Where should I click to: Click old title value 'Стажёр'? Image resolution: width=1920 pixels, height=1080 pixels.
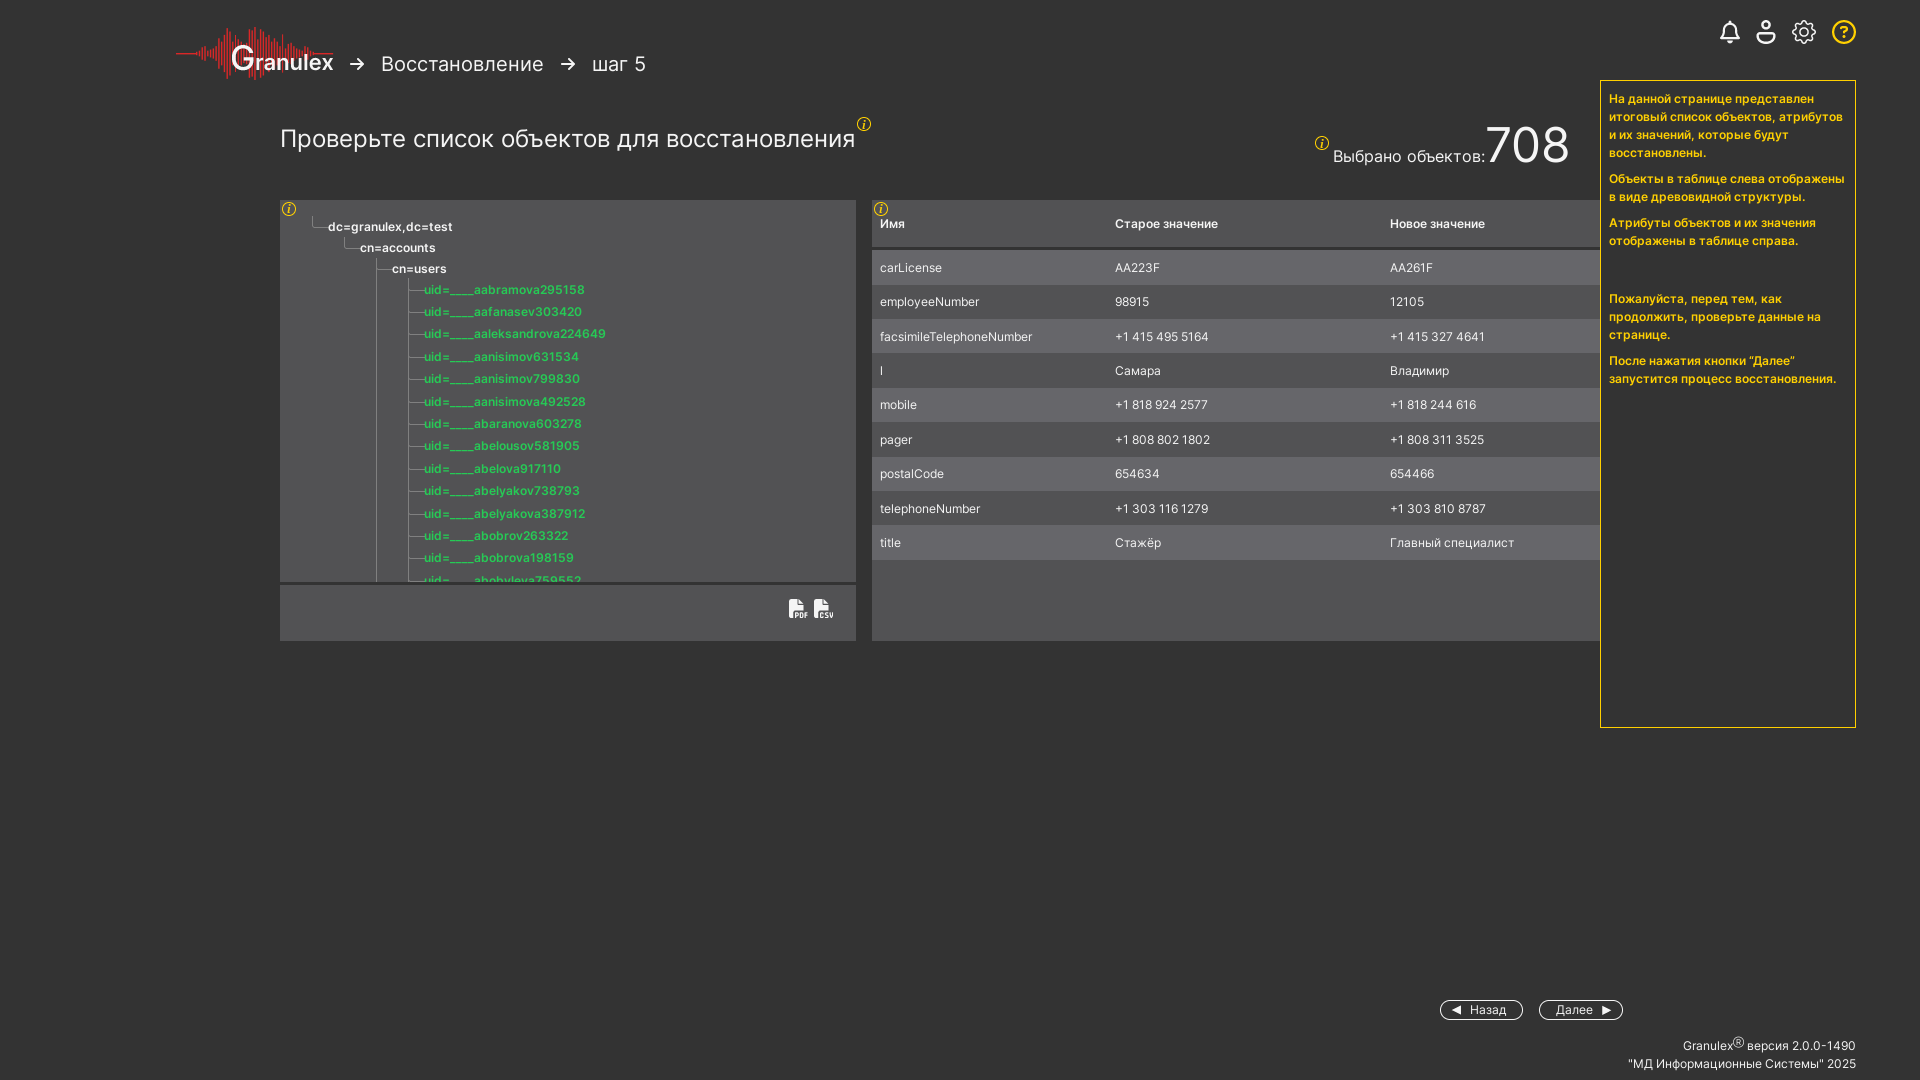(x=1138, y=543)
